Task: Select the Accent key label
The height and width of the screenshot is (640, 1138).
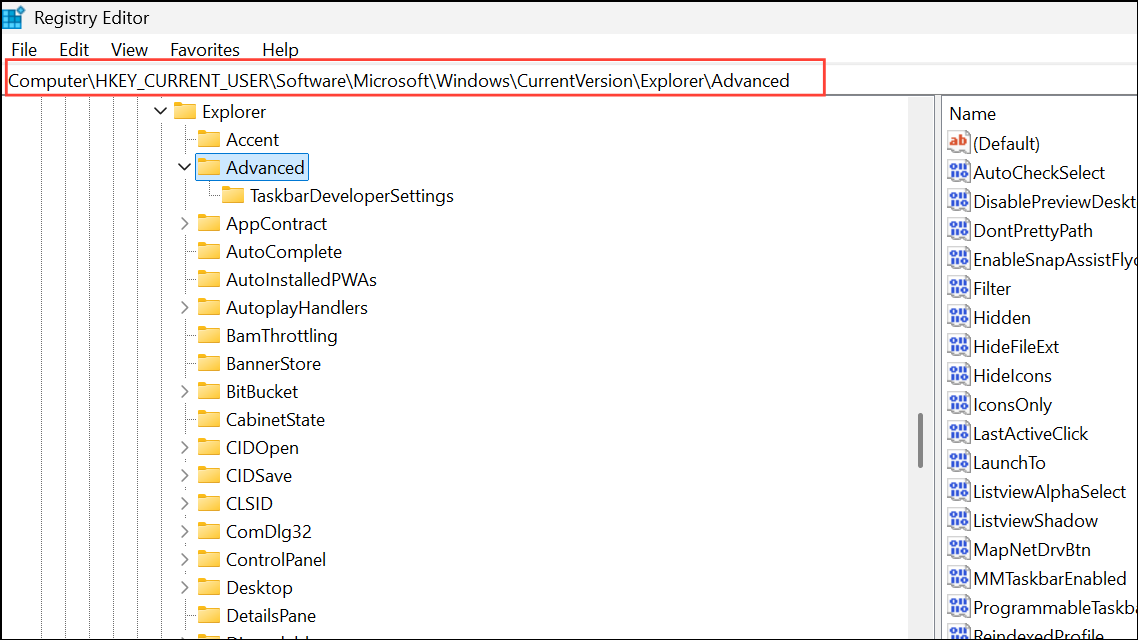Action: point(252,139)
